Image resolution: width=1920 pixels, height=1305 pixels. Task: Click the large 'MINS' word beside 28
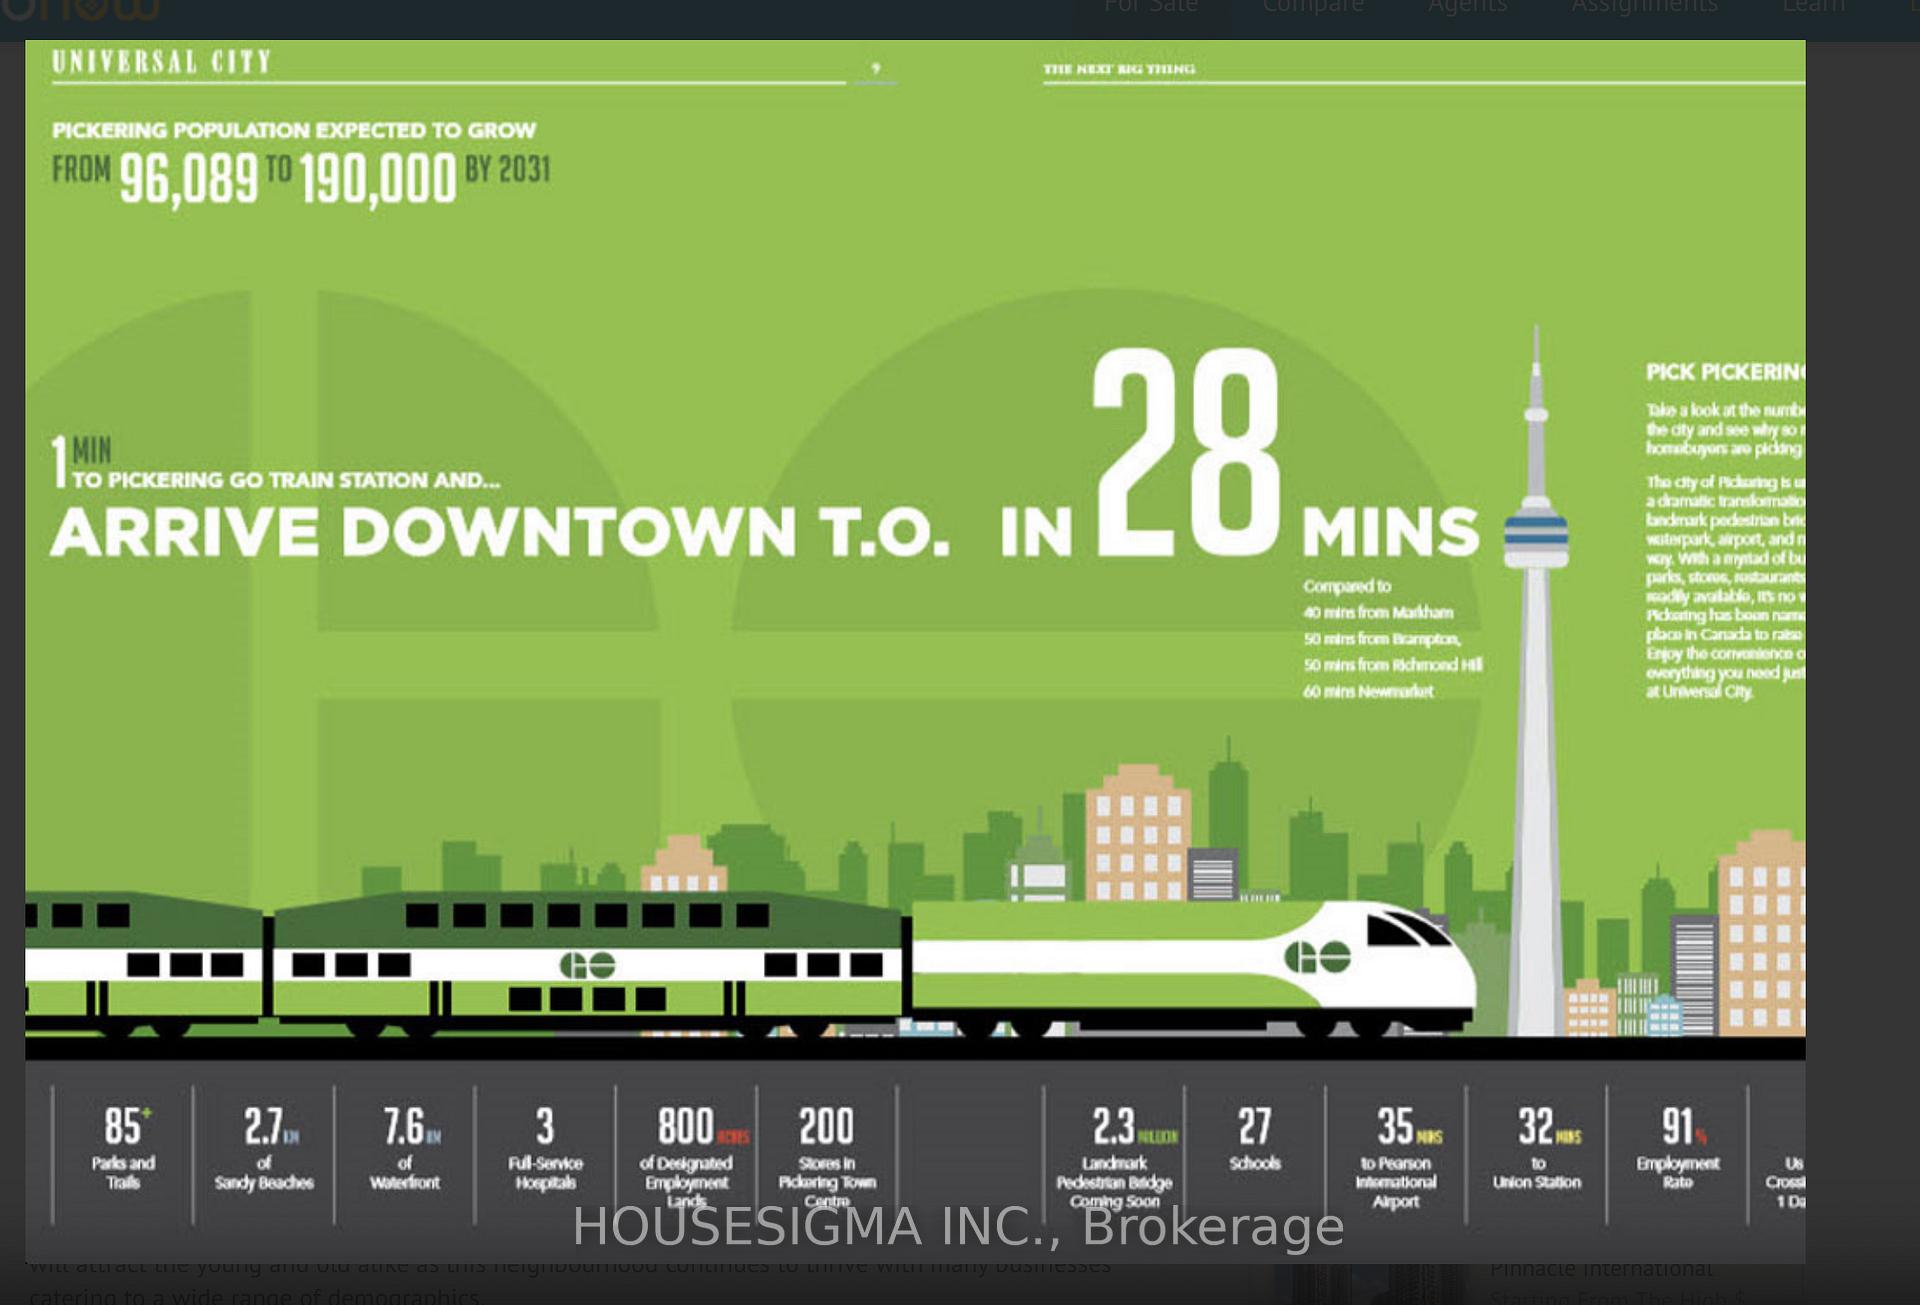coord(1391,531)
